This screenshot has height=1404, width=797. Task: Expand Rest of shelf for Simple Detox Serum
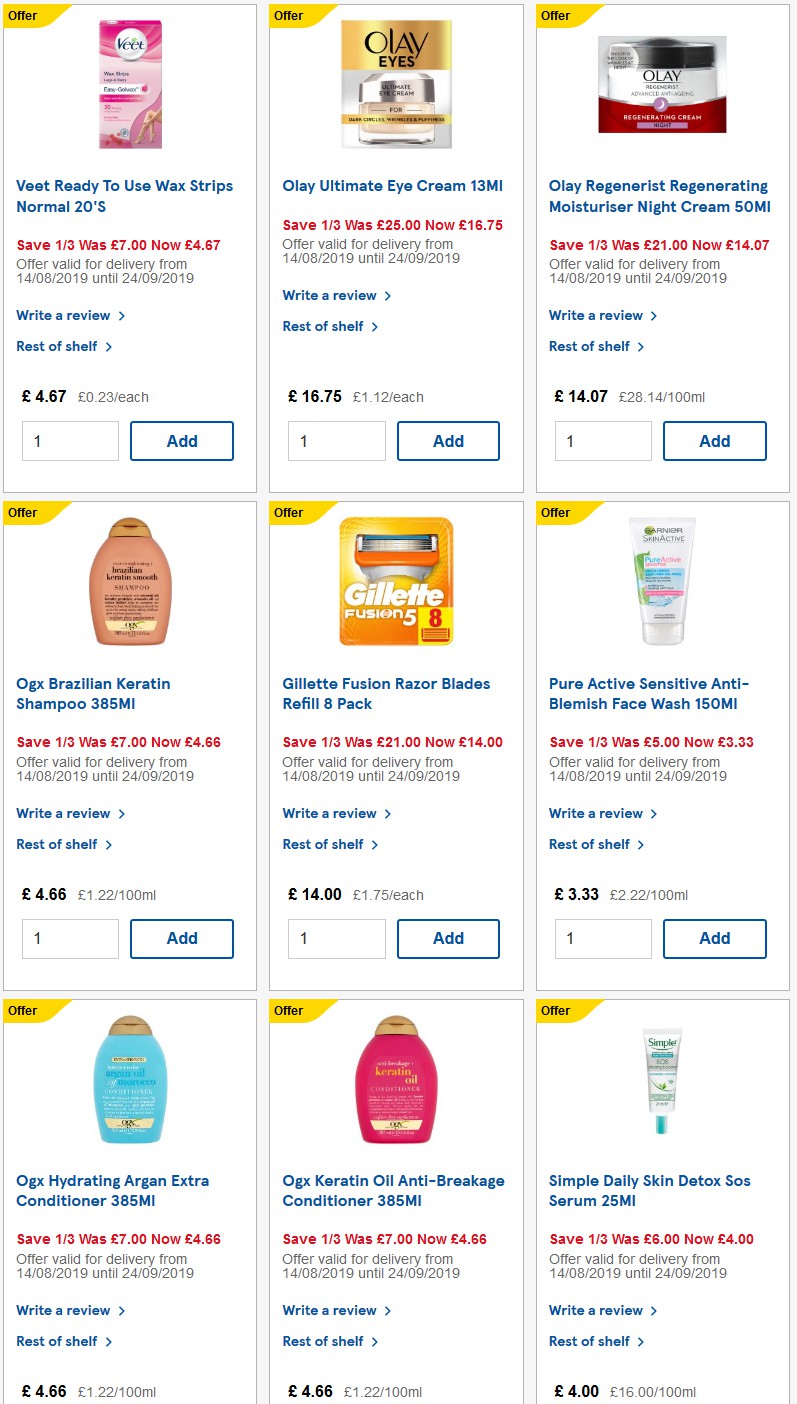point(591,1341)
